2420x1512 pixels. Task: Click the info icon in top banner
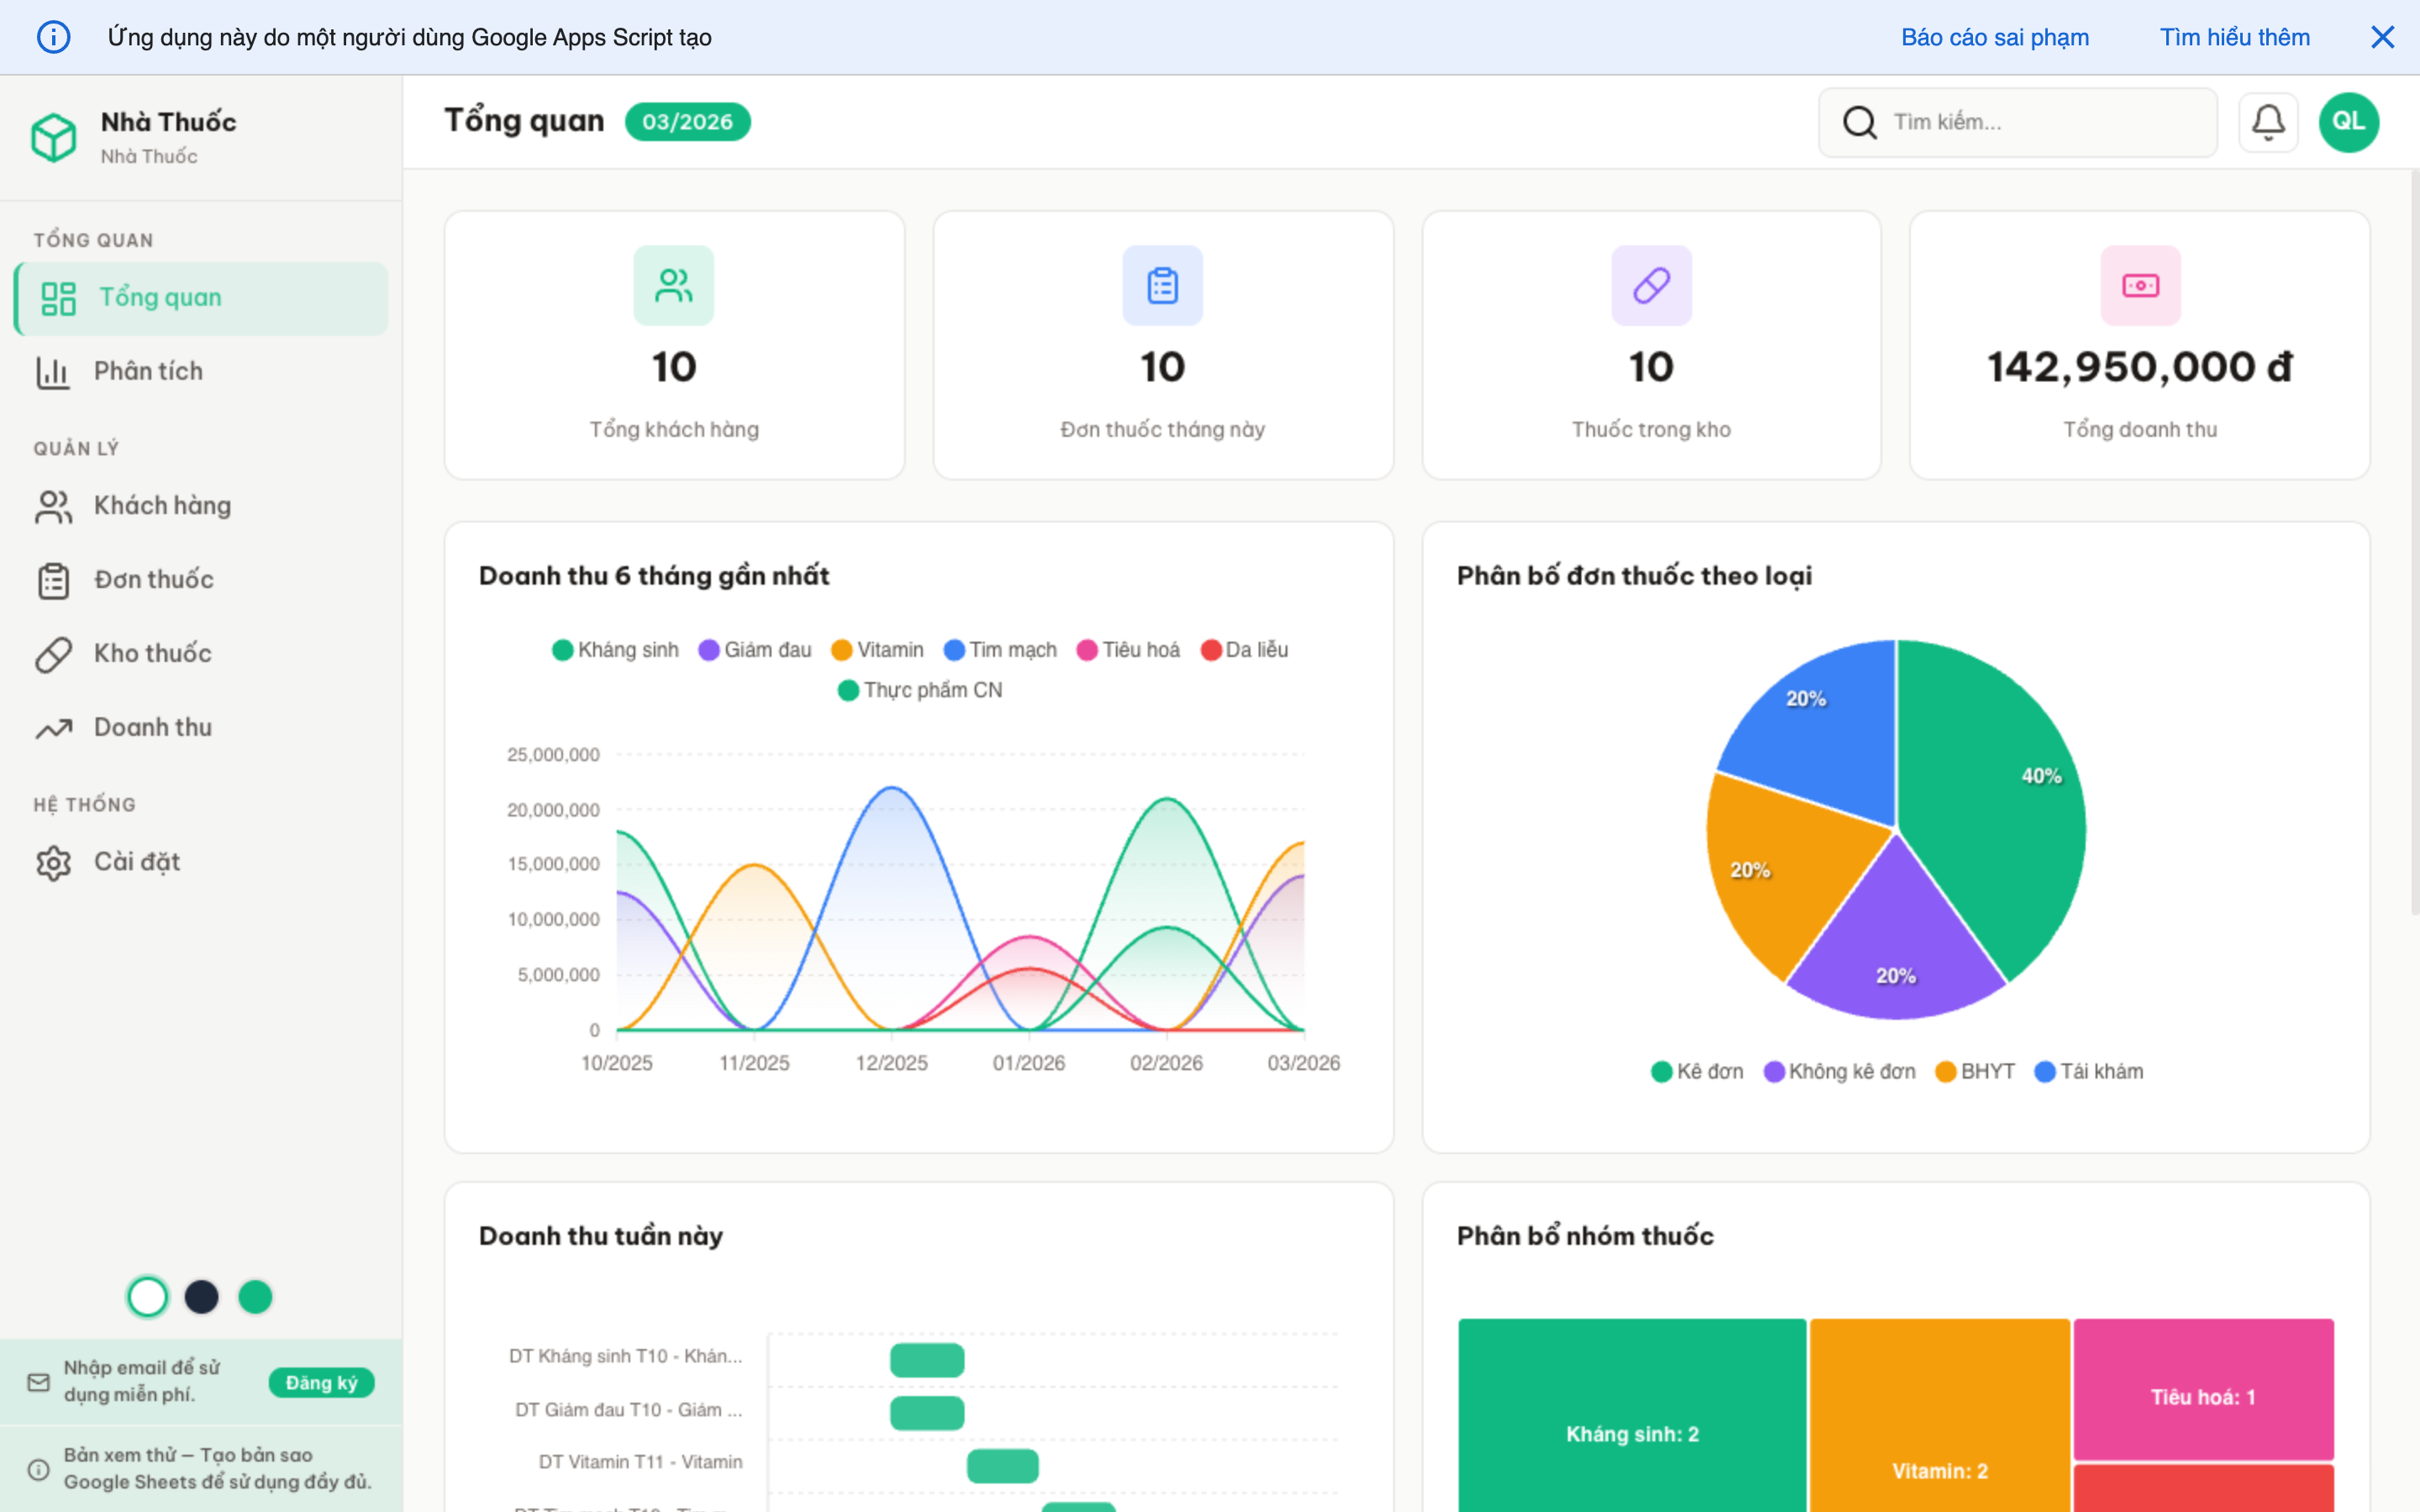pos(53,37)
